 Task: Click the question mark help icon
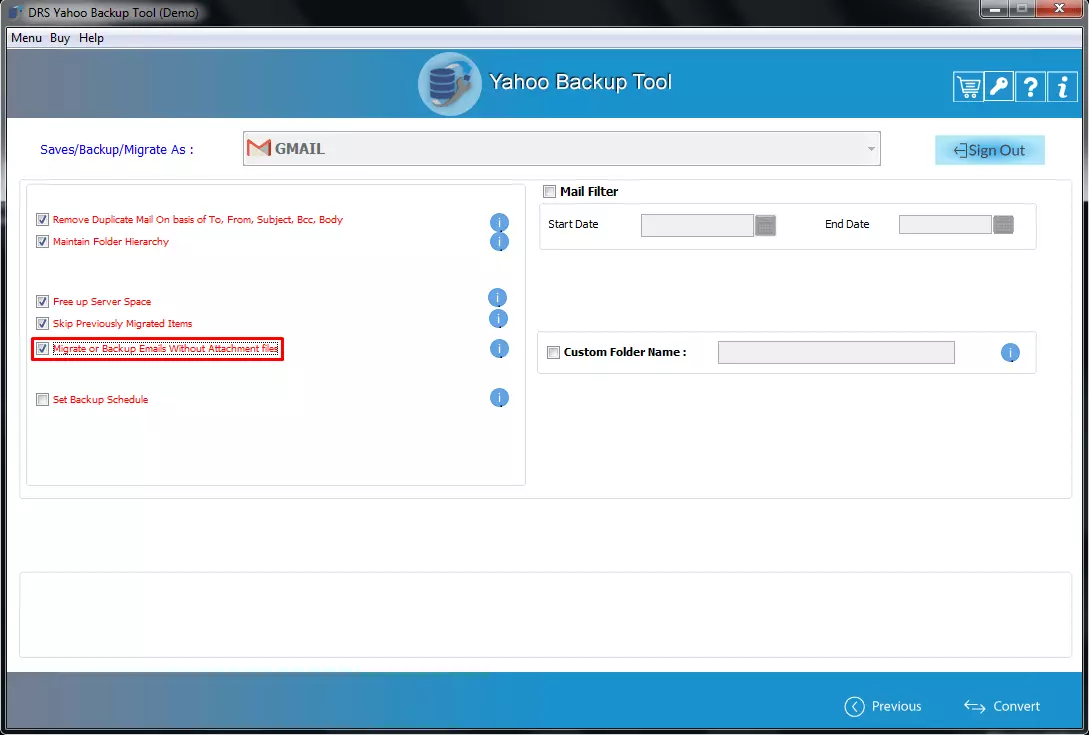click(x=1031, y=87)
